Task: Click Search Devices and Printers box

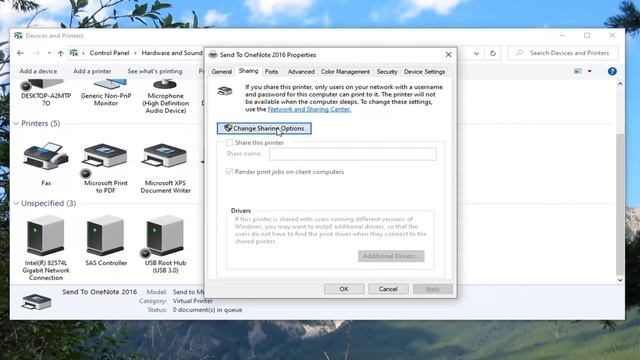Action: click(x=563, y=53)
